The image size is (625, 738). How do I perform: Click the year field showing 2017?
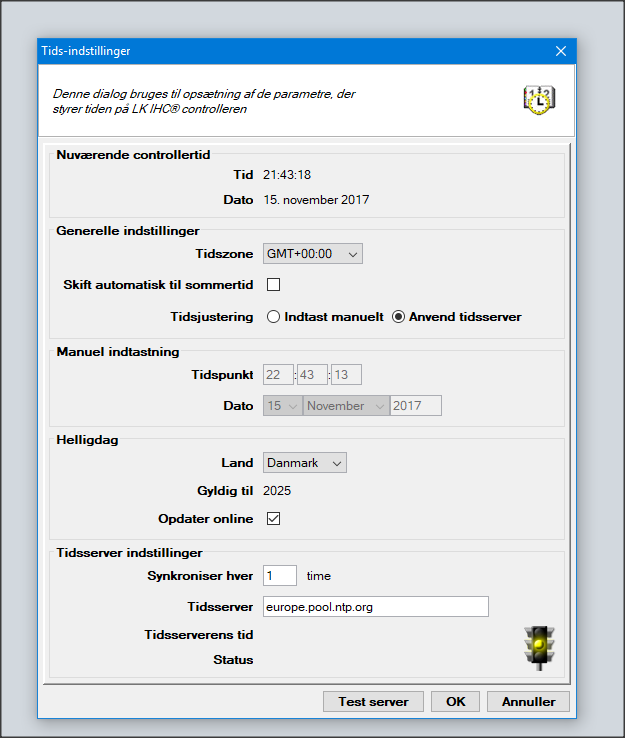pyautogui.click(x=415, y=405)
